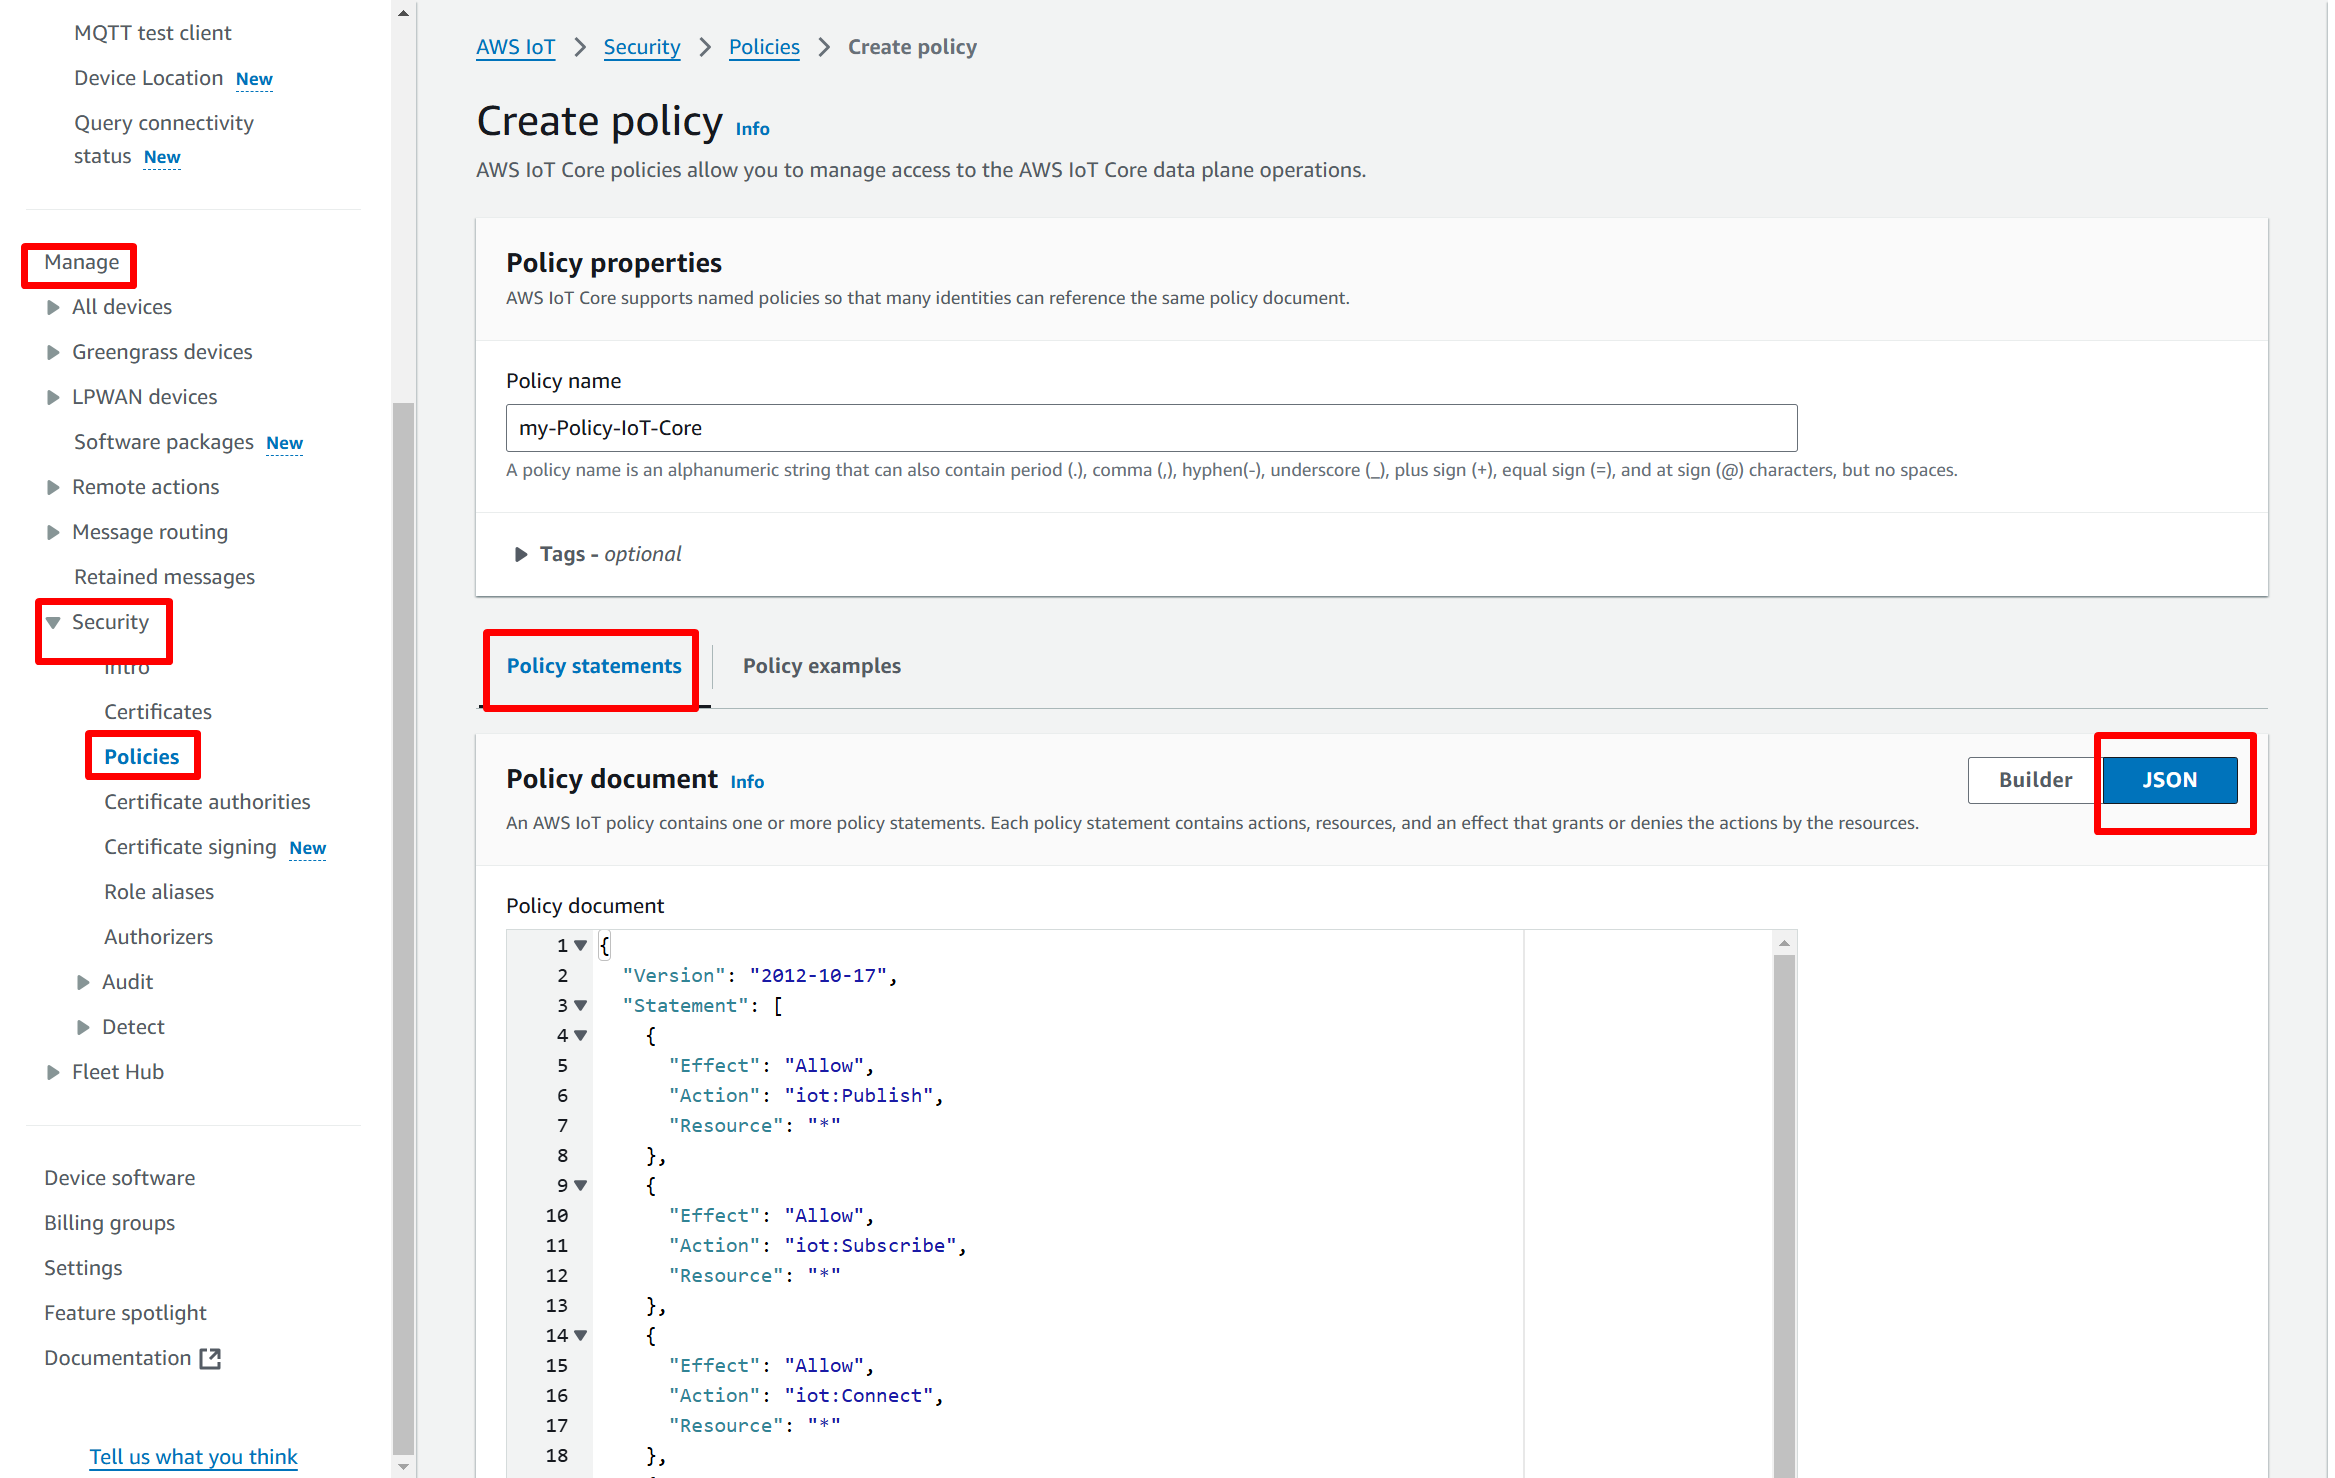The width and height of the screenshot is (2335, 1478).
Task: Switch to Policy statements tab
Action: coord(594,666)
